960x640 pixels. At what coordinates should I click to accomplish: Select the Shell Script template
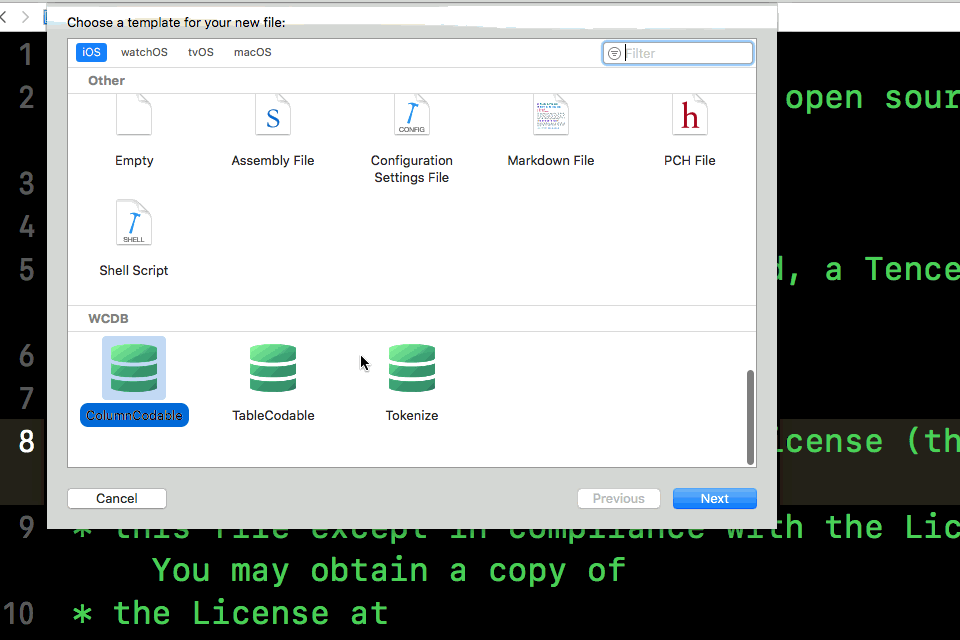click(x=134, y=226)
